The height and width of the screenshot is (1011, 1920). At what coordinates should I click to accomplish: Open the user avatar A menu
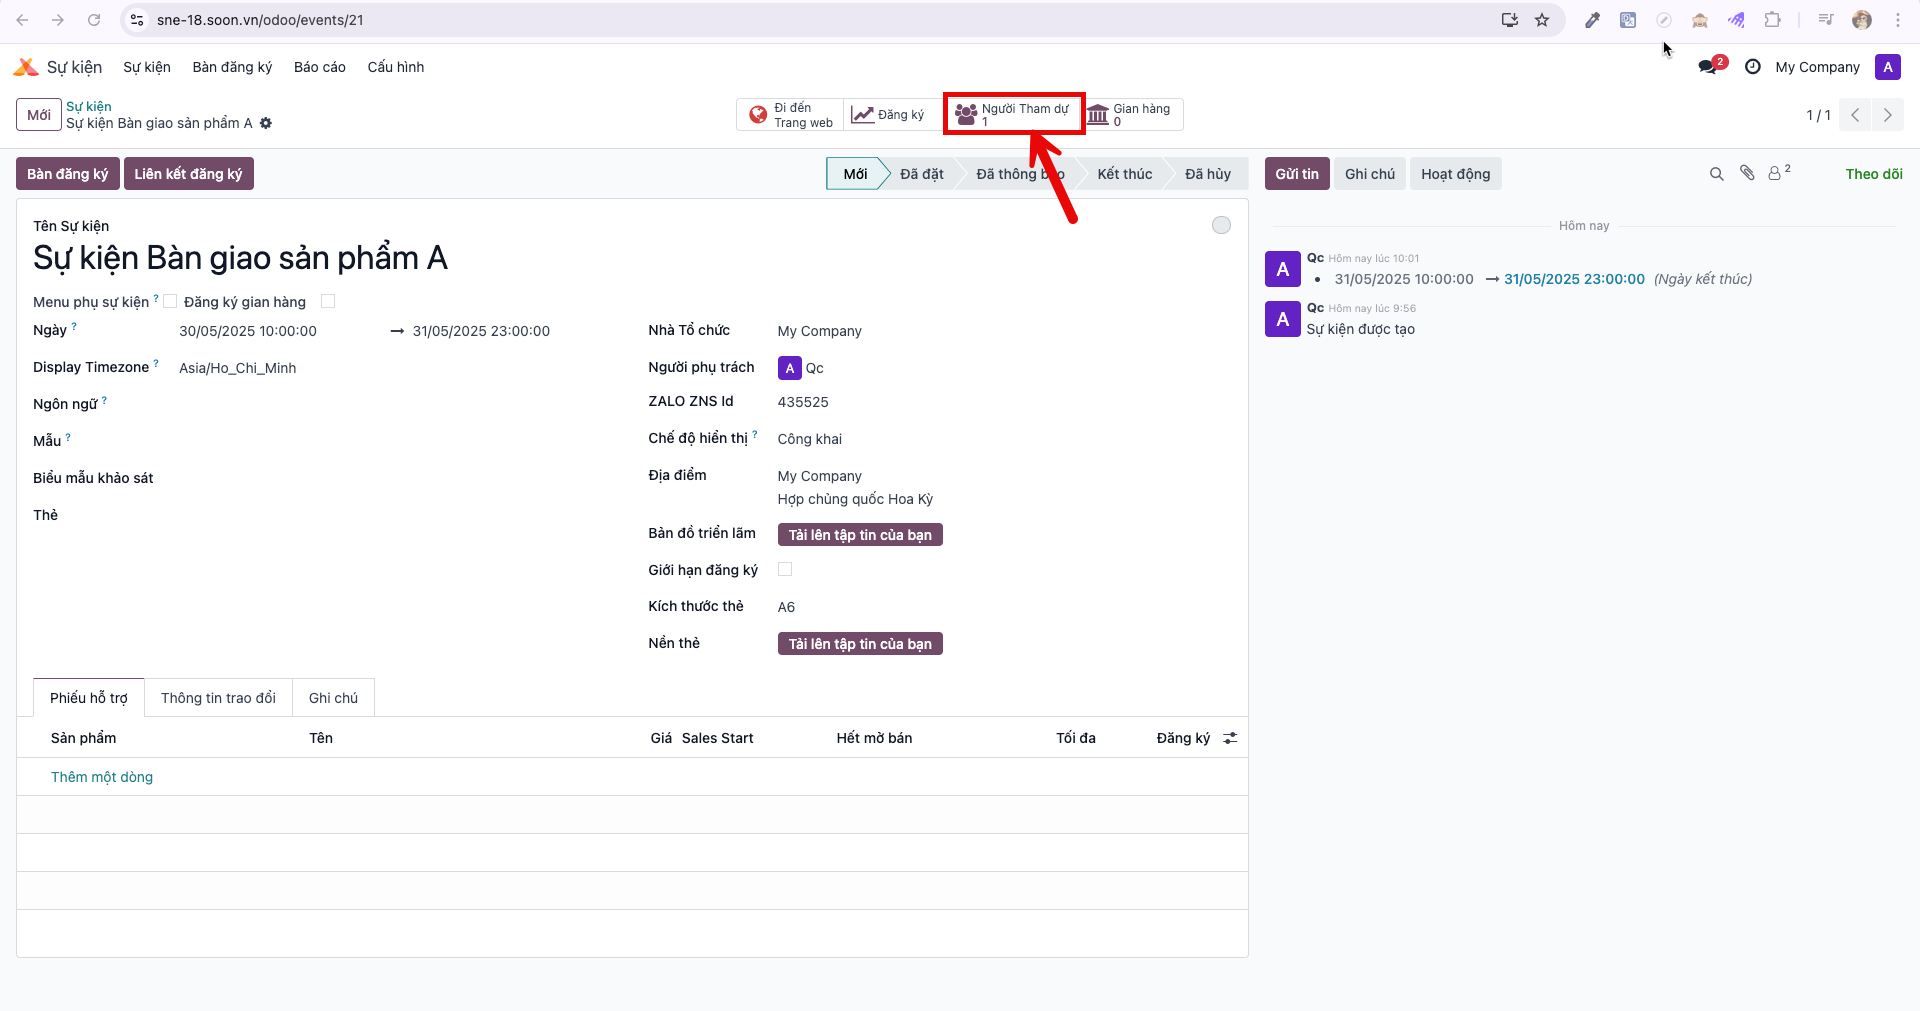tap(1887, 67)
